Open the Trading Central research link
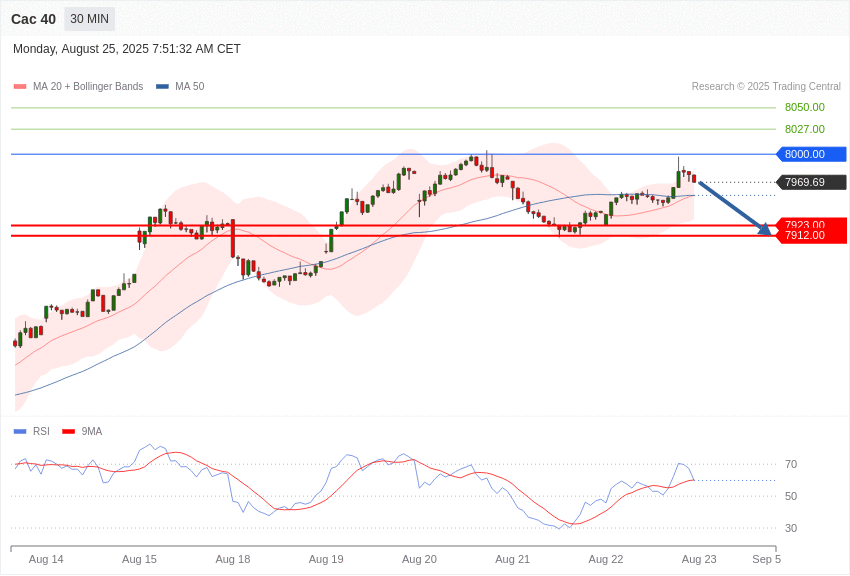This screenshot has width=850, height=576. point(766,86)
